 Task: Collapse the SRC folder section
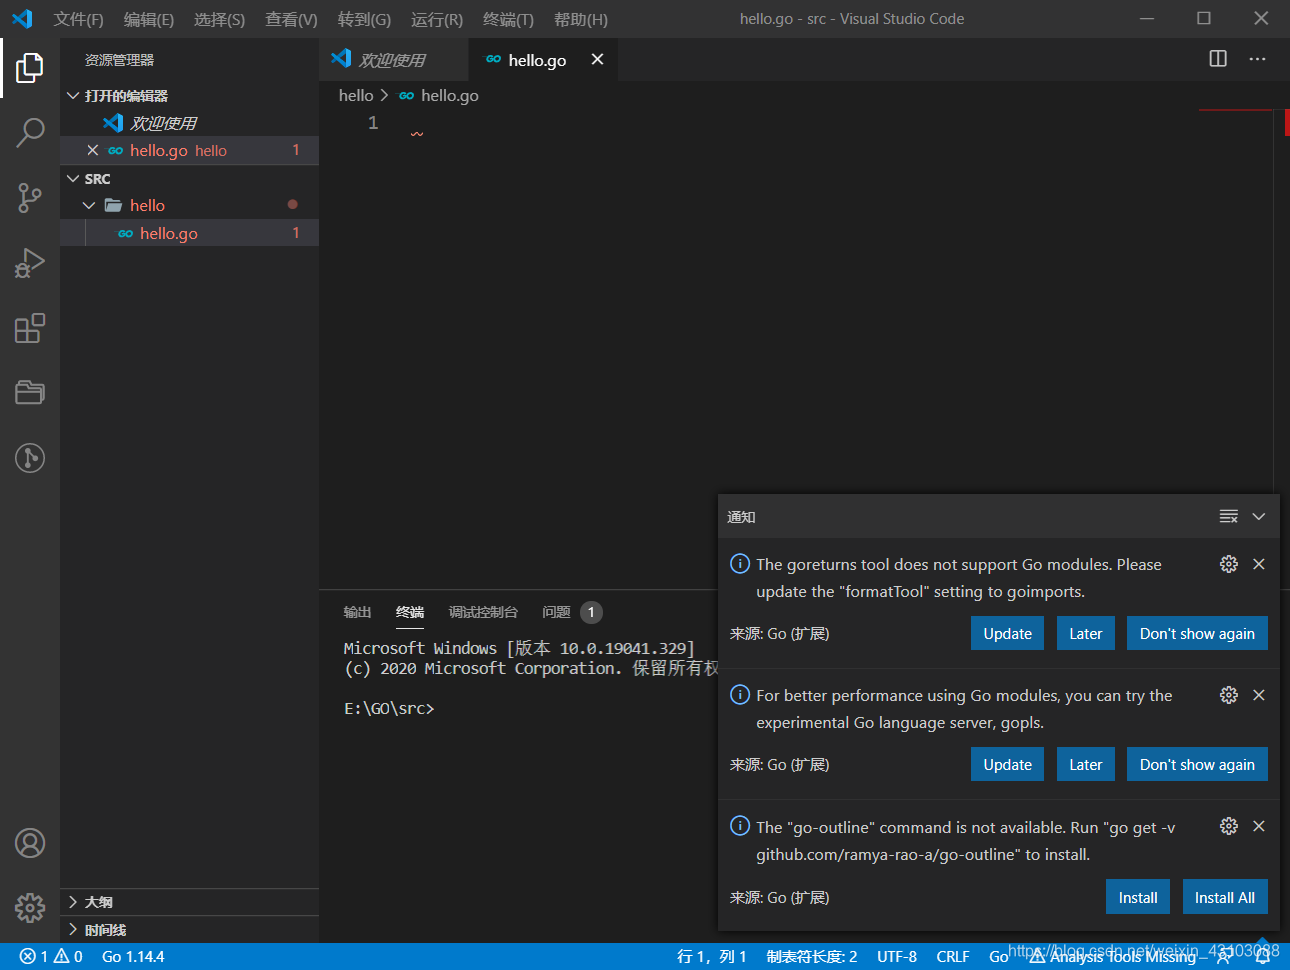pyautogui.click(x=72, y=178)
